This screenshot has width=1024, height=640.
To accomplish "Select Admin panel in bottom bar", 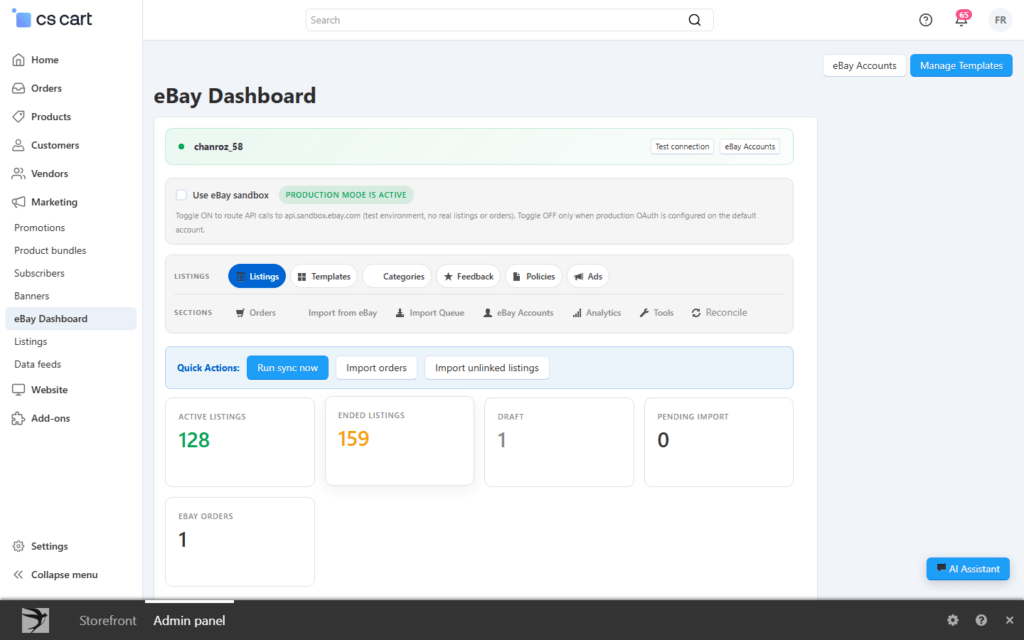I will pos(189,620).
